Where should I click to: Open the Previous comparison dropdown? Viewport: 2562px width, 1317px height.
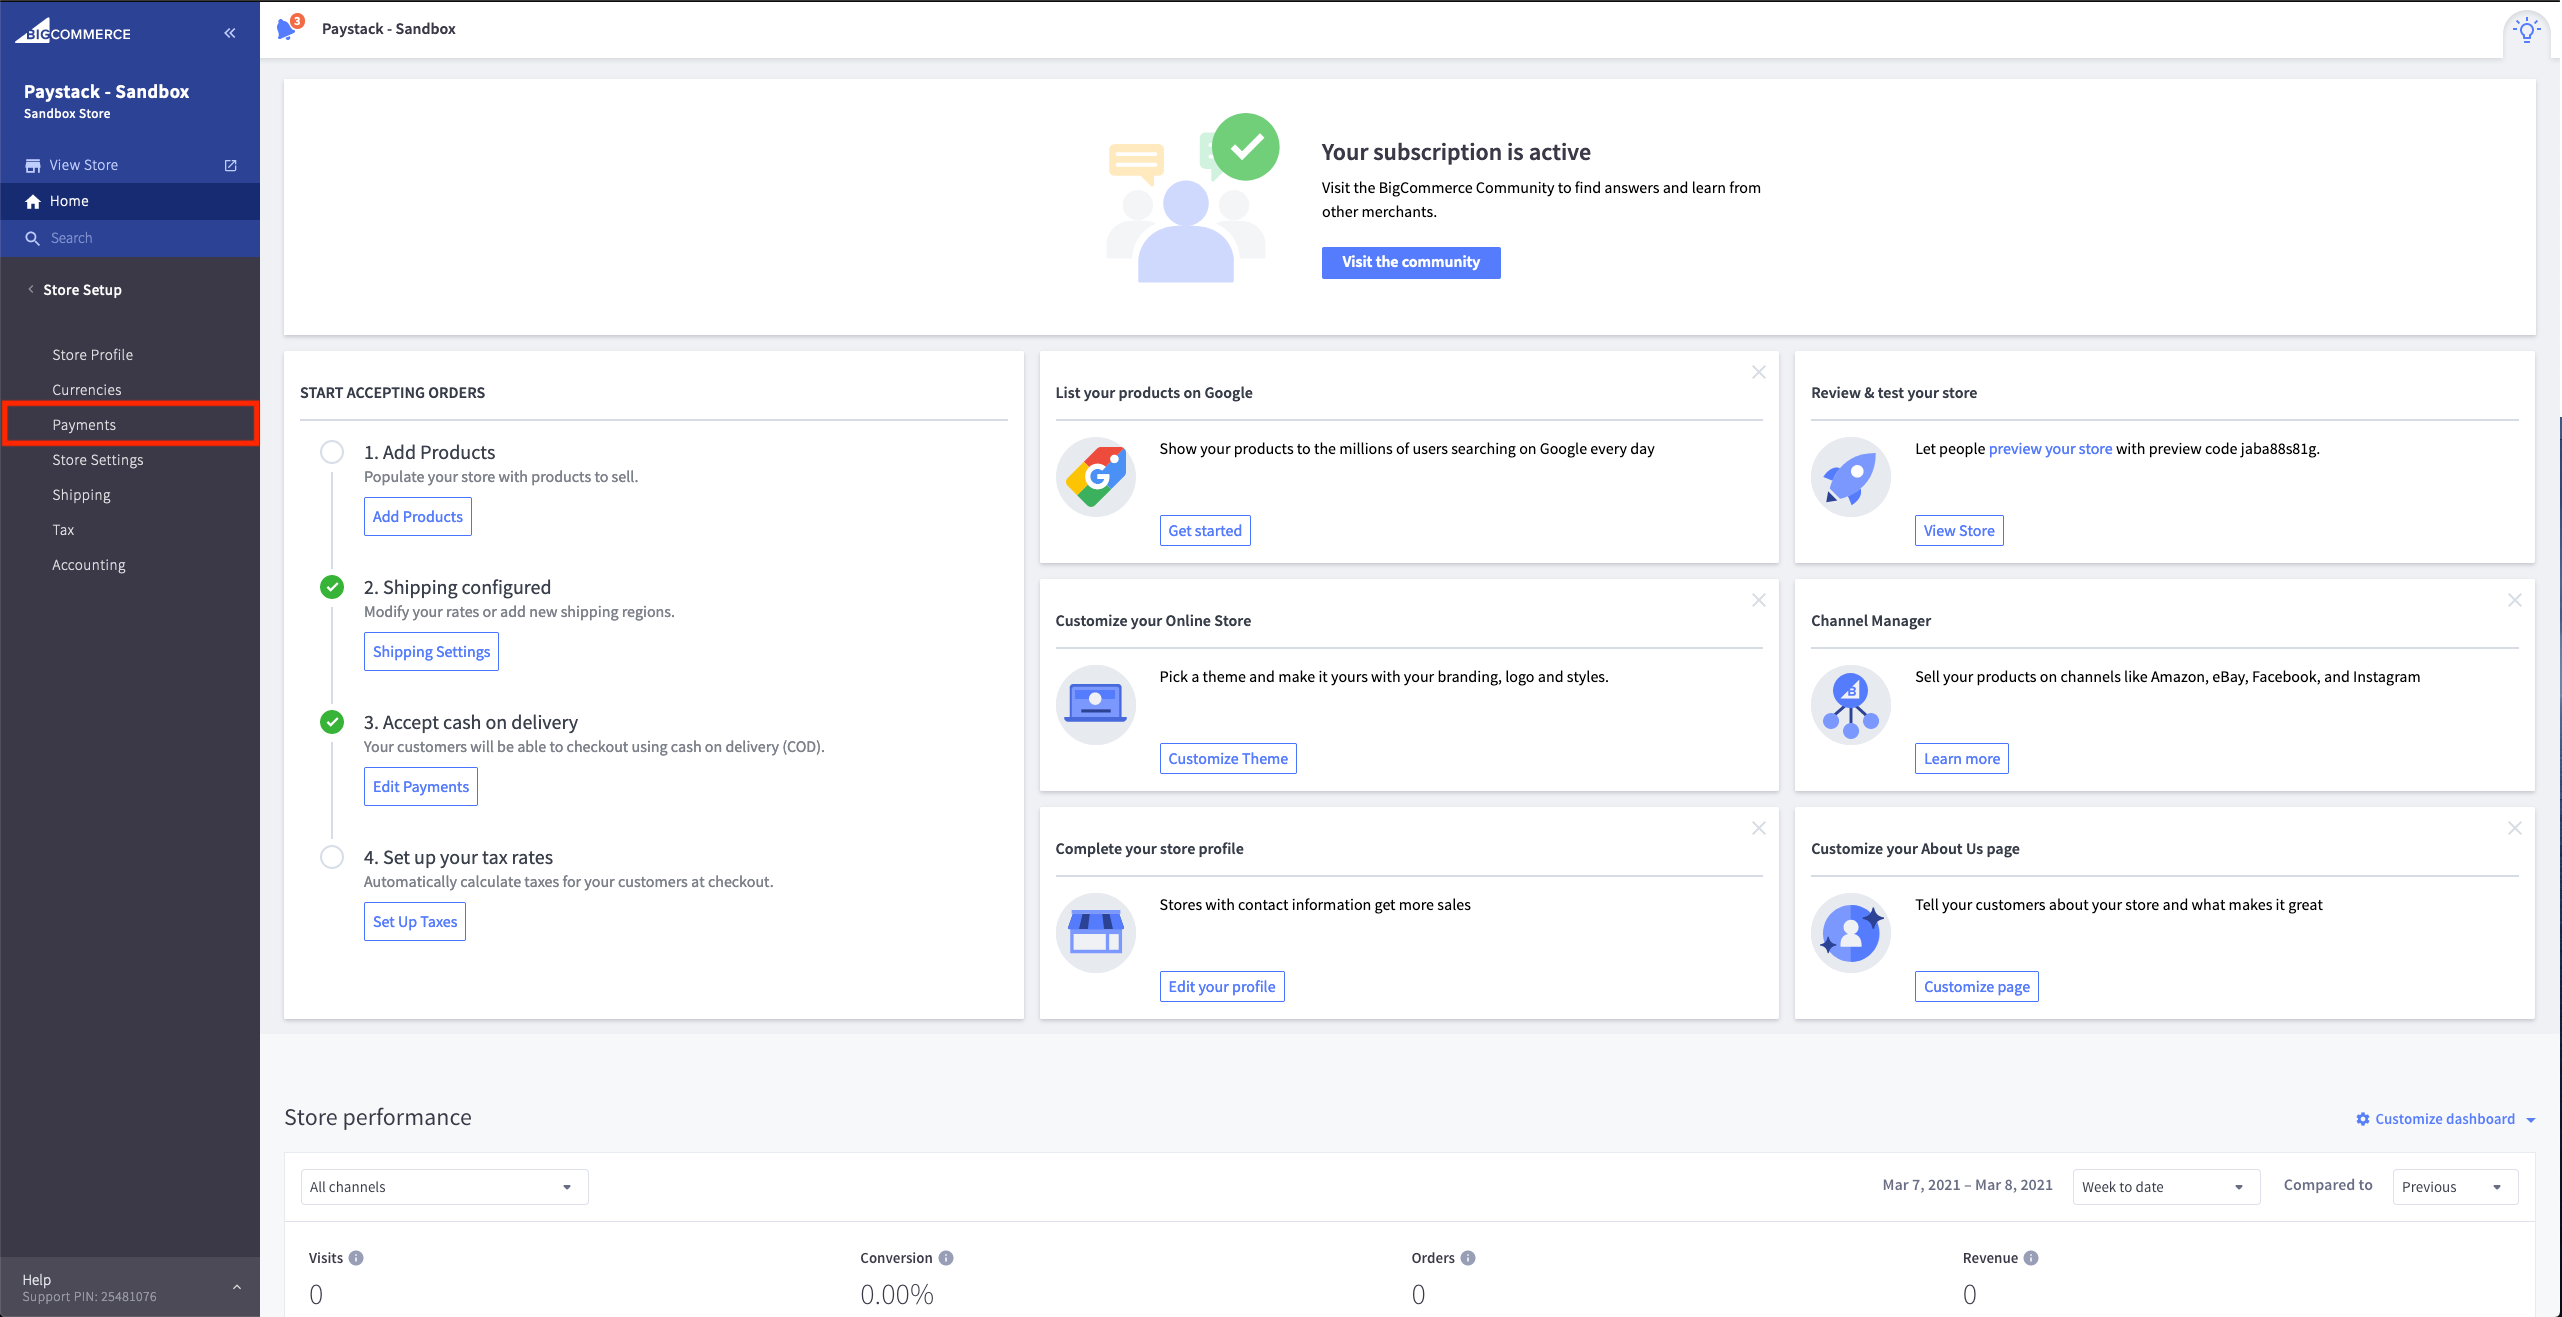[2455, 1187]
